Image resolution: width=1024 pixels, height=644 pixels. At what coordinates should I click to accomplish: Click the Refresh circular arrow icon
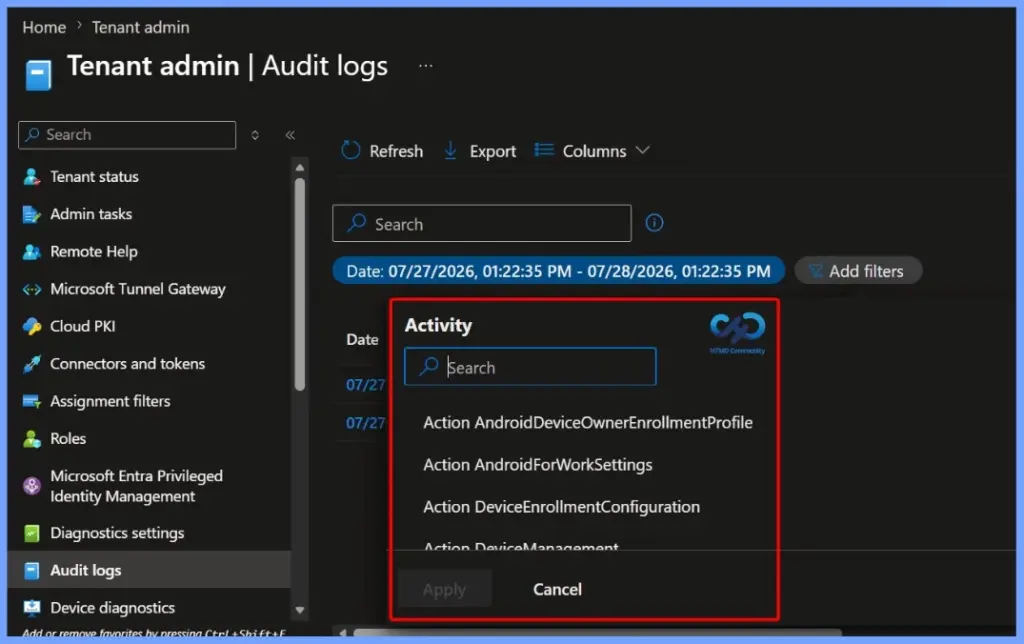pyautogui.click(x=351, y=151)
